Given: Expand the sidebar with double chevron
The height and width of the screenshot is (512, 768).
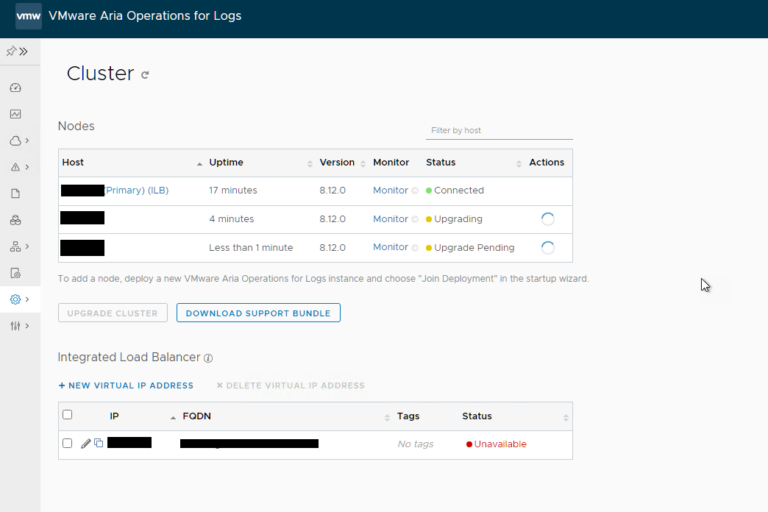Looking at the screenshot, I should pos(24,51).
